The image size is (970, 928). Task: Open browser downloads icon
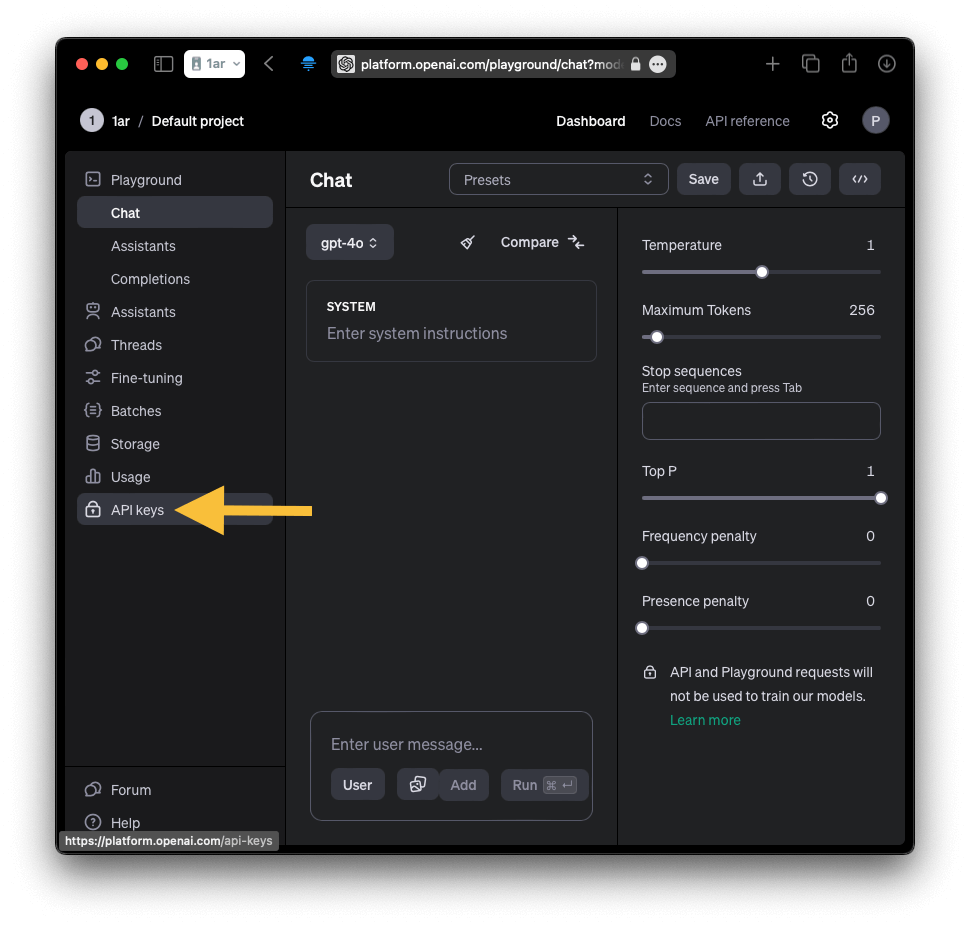[886, 64]
